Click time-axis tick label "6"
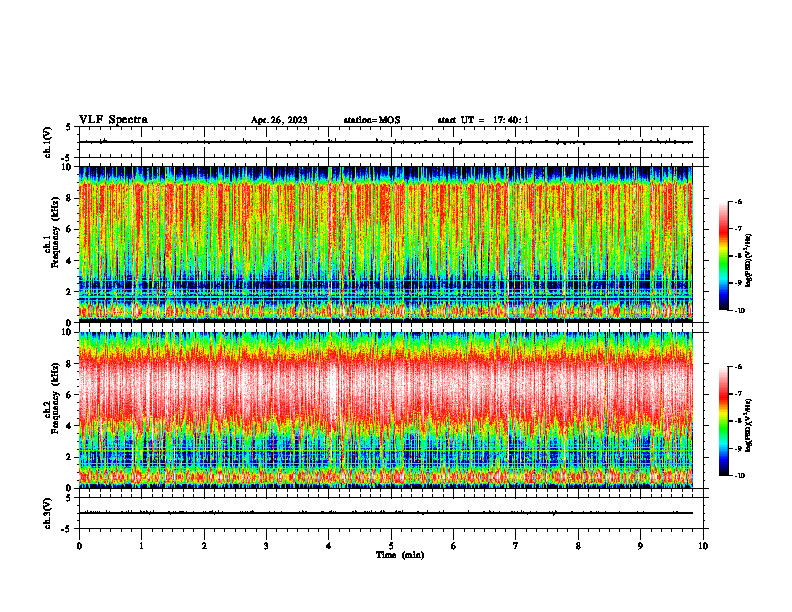Image resolution: width=792 pixels, height=612 pixels. (453, 546)
